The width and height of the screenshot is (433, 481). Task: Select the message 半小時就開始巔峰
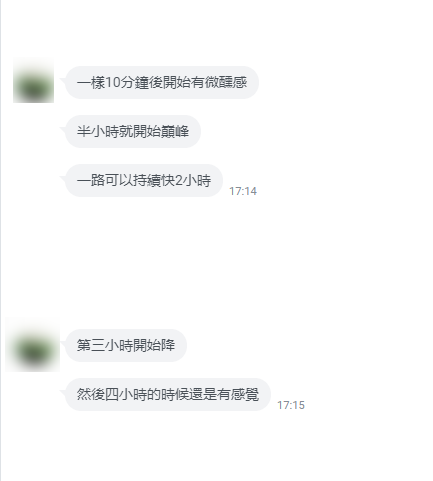(x=133, y=131)
